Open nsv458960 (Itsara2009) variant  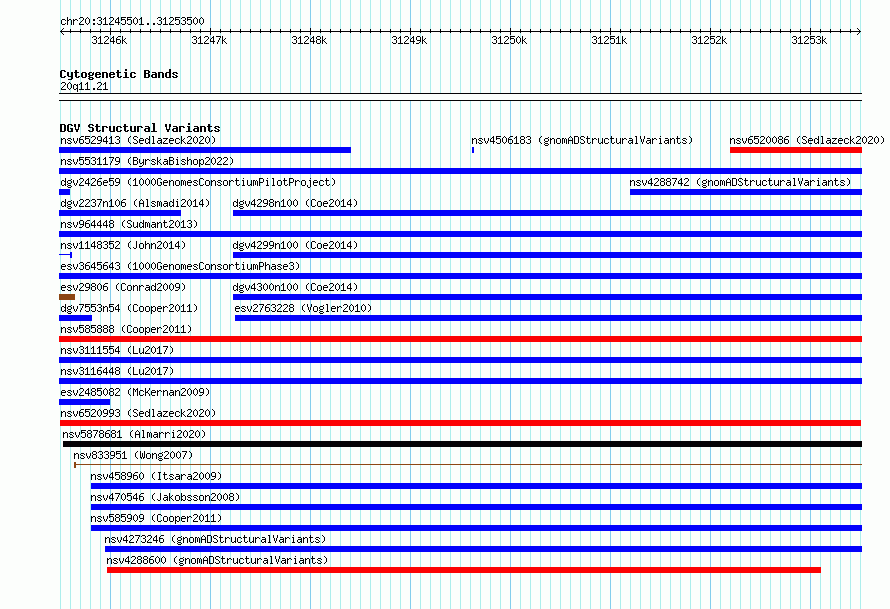pos(156,476)
